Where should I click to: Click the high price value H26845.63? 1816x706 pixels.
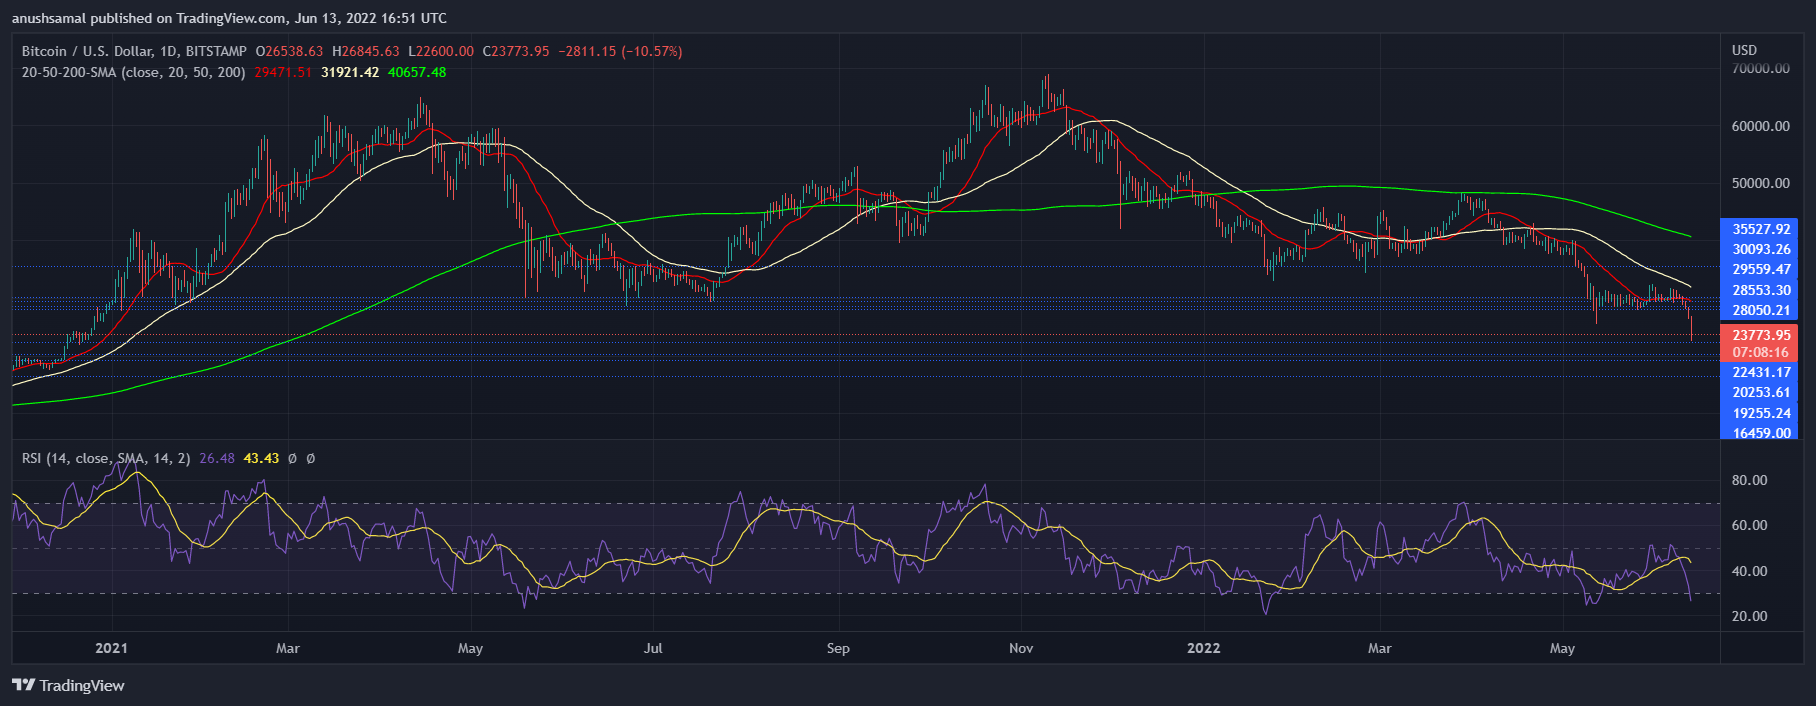click(365, 51)
